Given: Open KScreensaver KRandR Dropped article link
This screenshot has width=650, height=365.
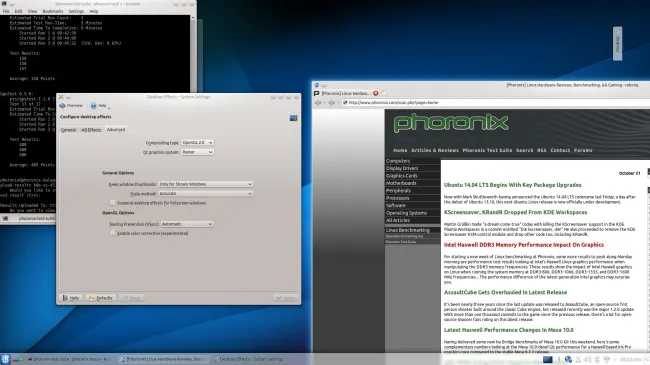Looking at the screenshot, I should coord(515,212).
